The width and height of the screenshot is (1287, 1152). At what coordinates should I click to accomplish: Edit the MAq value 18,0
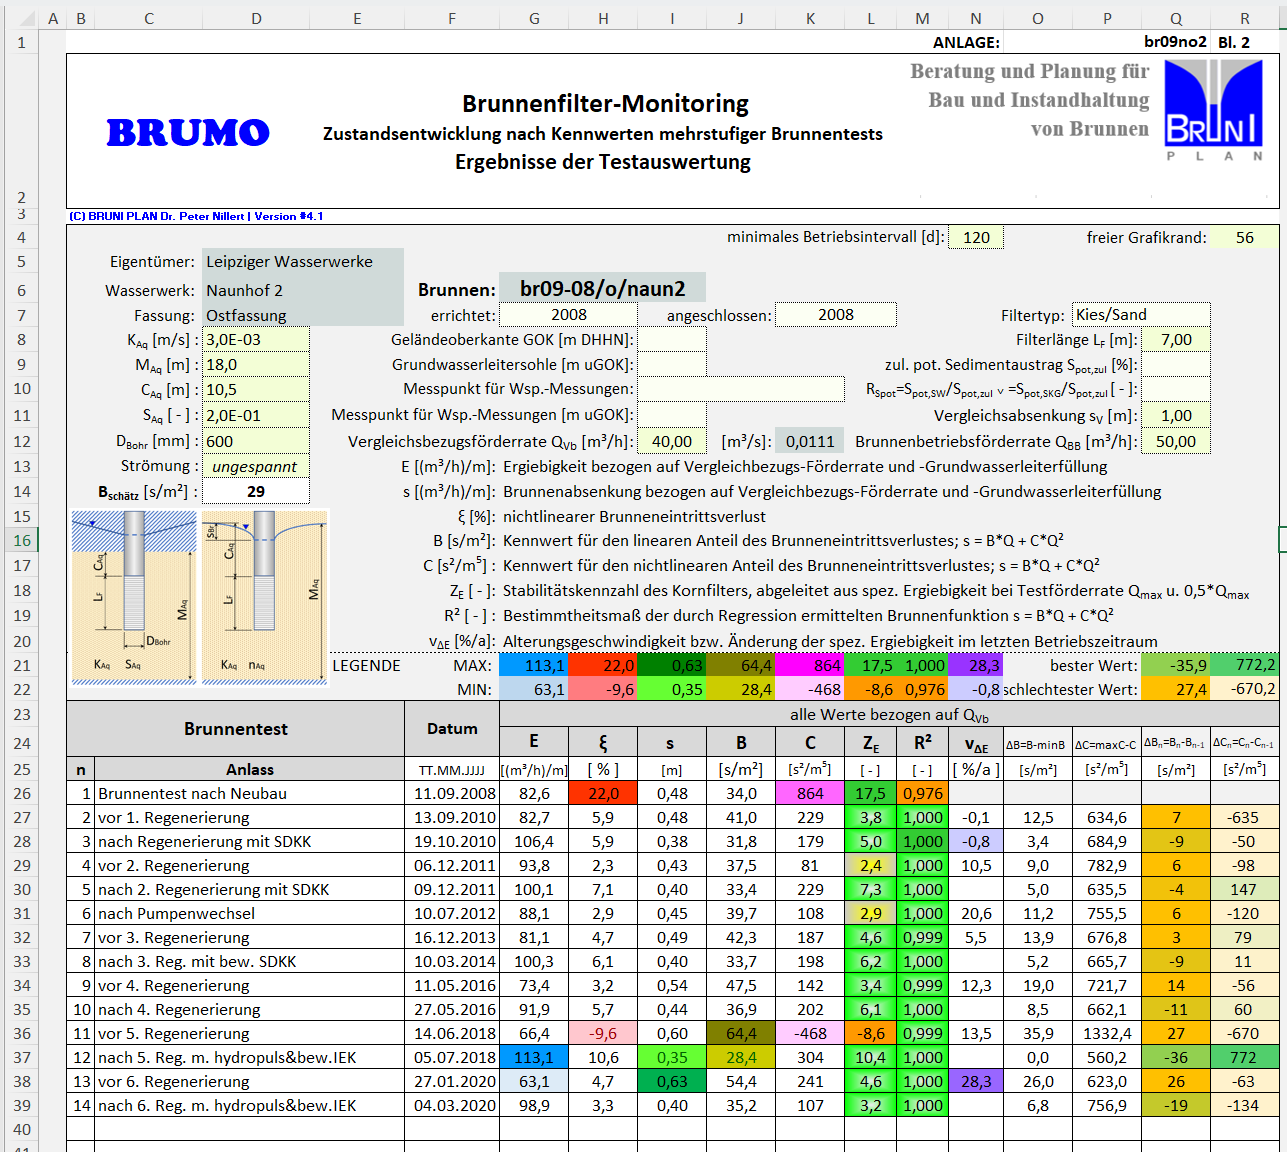coord(256,365)
